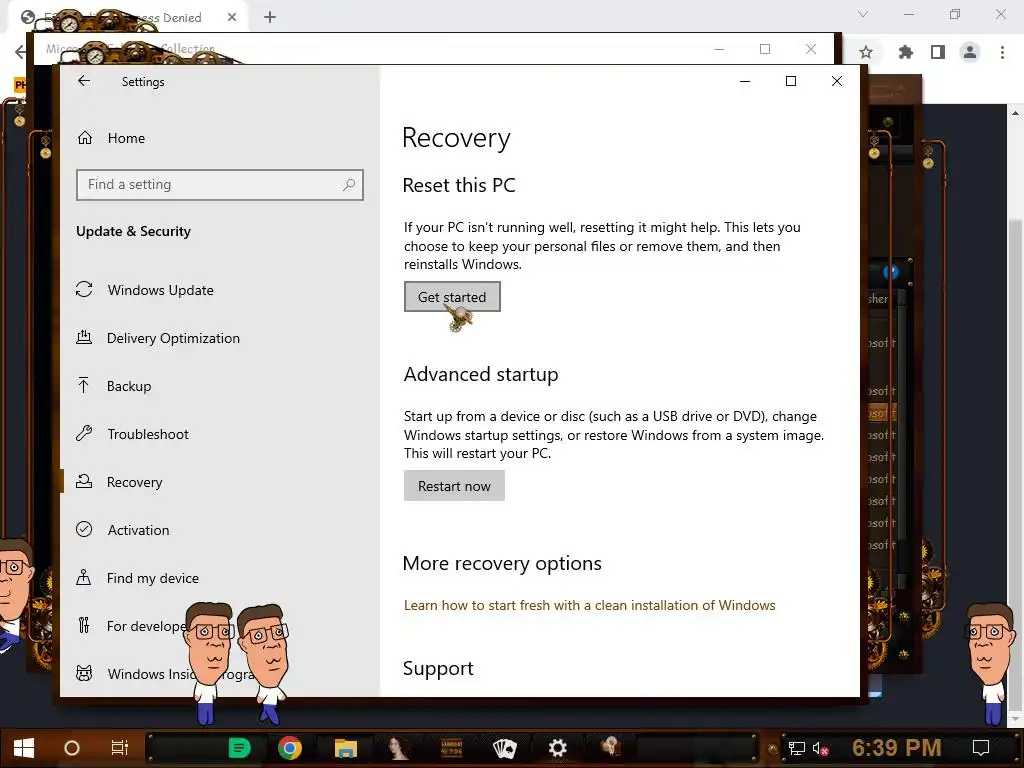Click the Update & Security heading
This screenshot has width=1024, height=768.
point(133,231)
